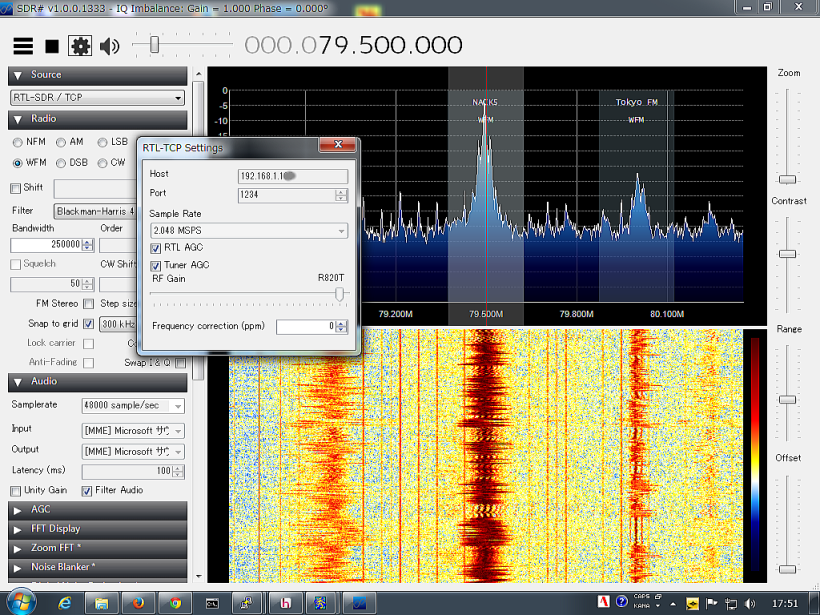Image resolution: width=820 pixels, height=615 pixels.
Task: Enable the Shift checkbox
Action: point(16,188)
